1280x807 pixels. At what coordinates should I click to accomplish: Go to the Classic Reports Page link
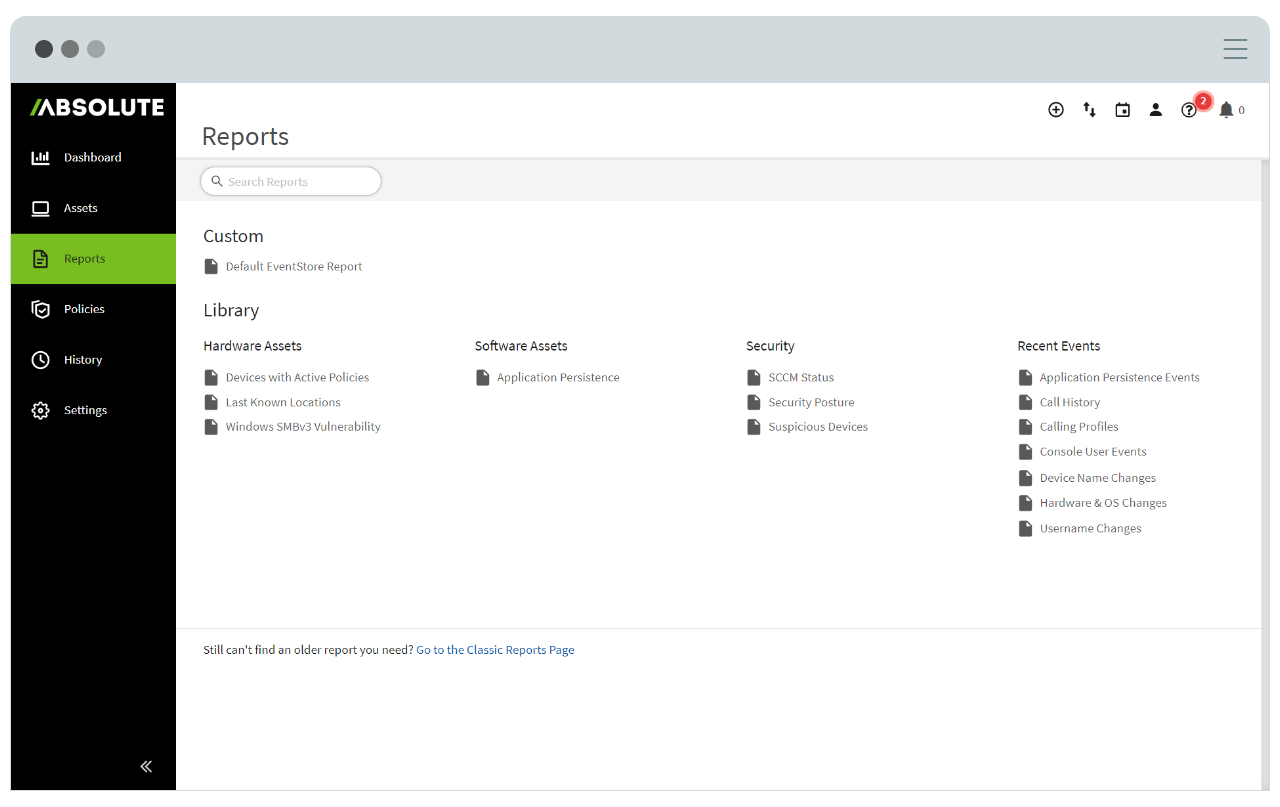pos(495,650)
